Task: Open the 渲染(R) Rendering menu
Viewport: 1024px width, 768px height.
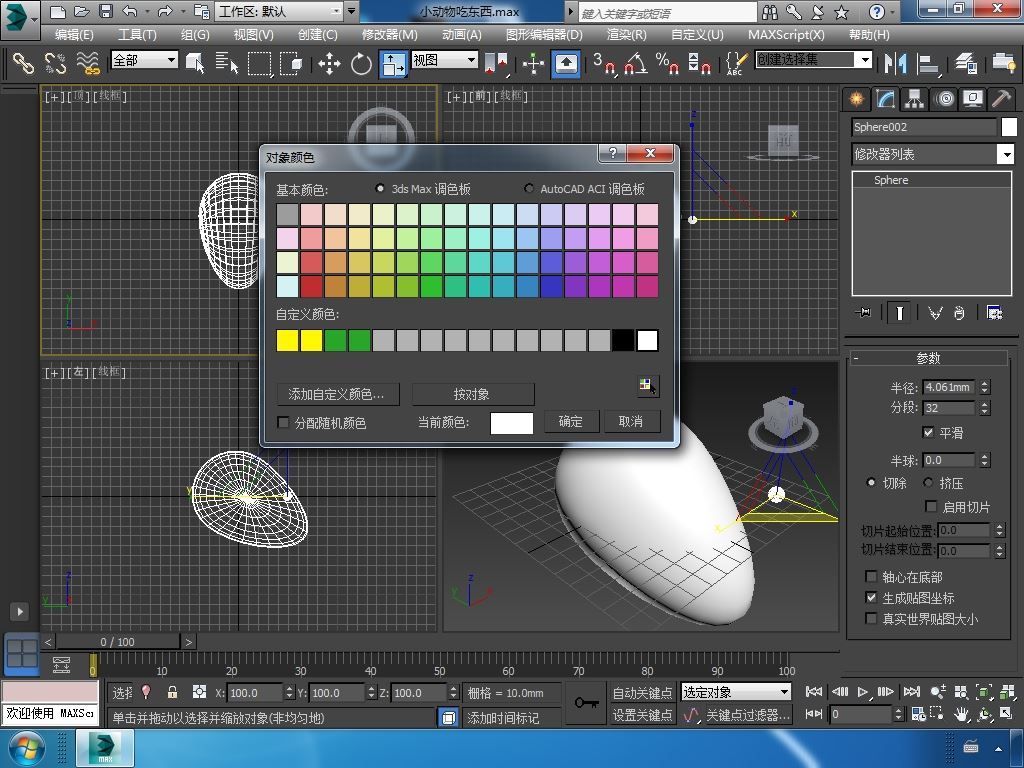Action: pyautogui.click(x=626, y=35)
